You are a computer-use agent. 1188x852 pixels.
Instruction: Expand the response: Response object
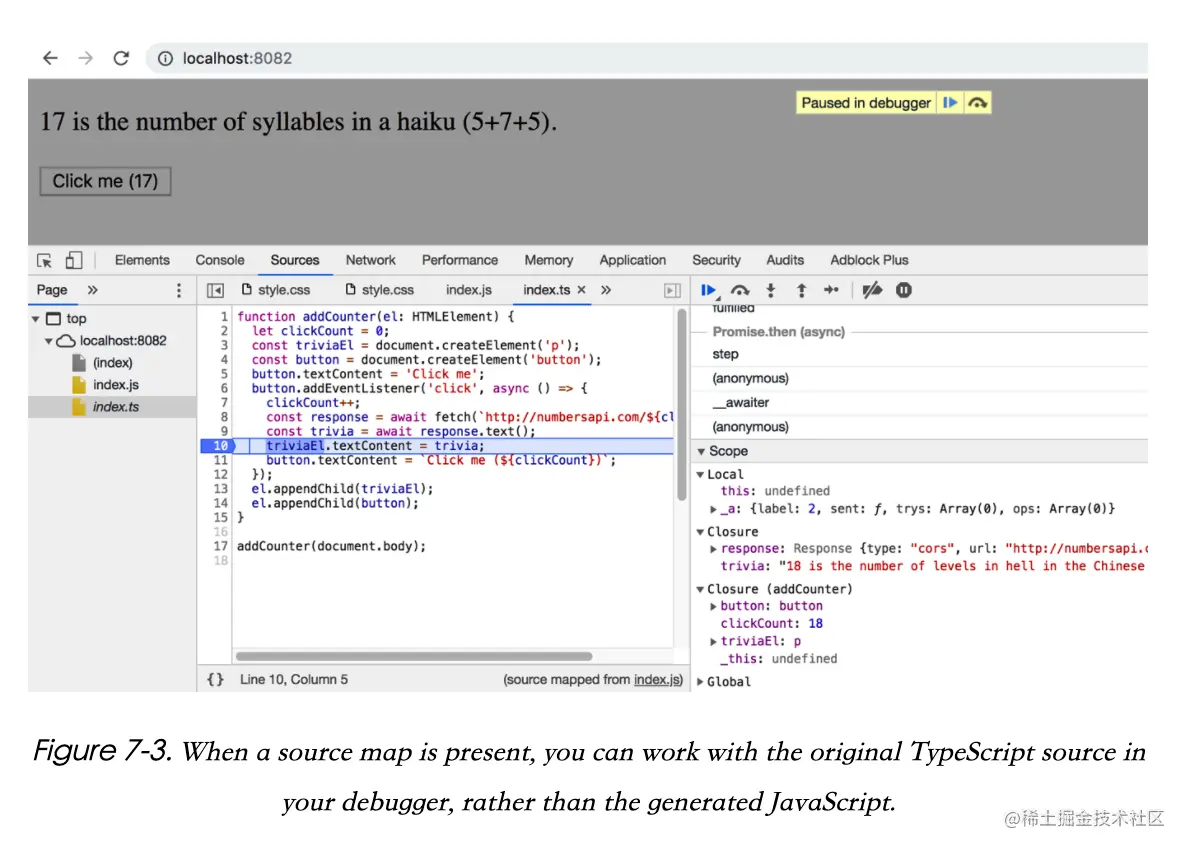coord(713,549)
